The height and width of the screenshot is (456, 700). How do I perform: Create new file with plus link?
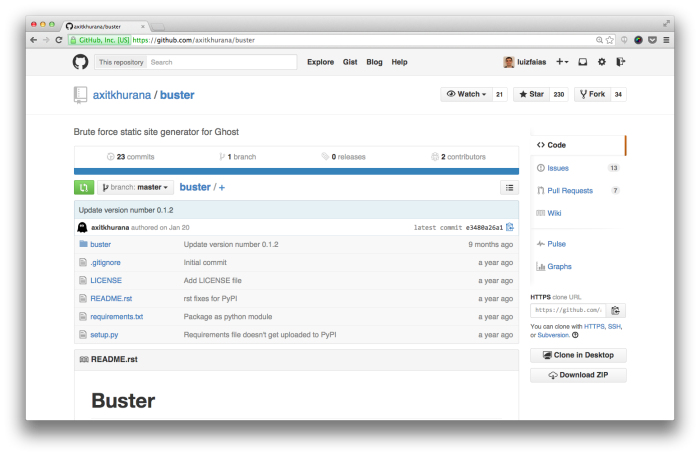coord(221,188)
